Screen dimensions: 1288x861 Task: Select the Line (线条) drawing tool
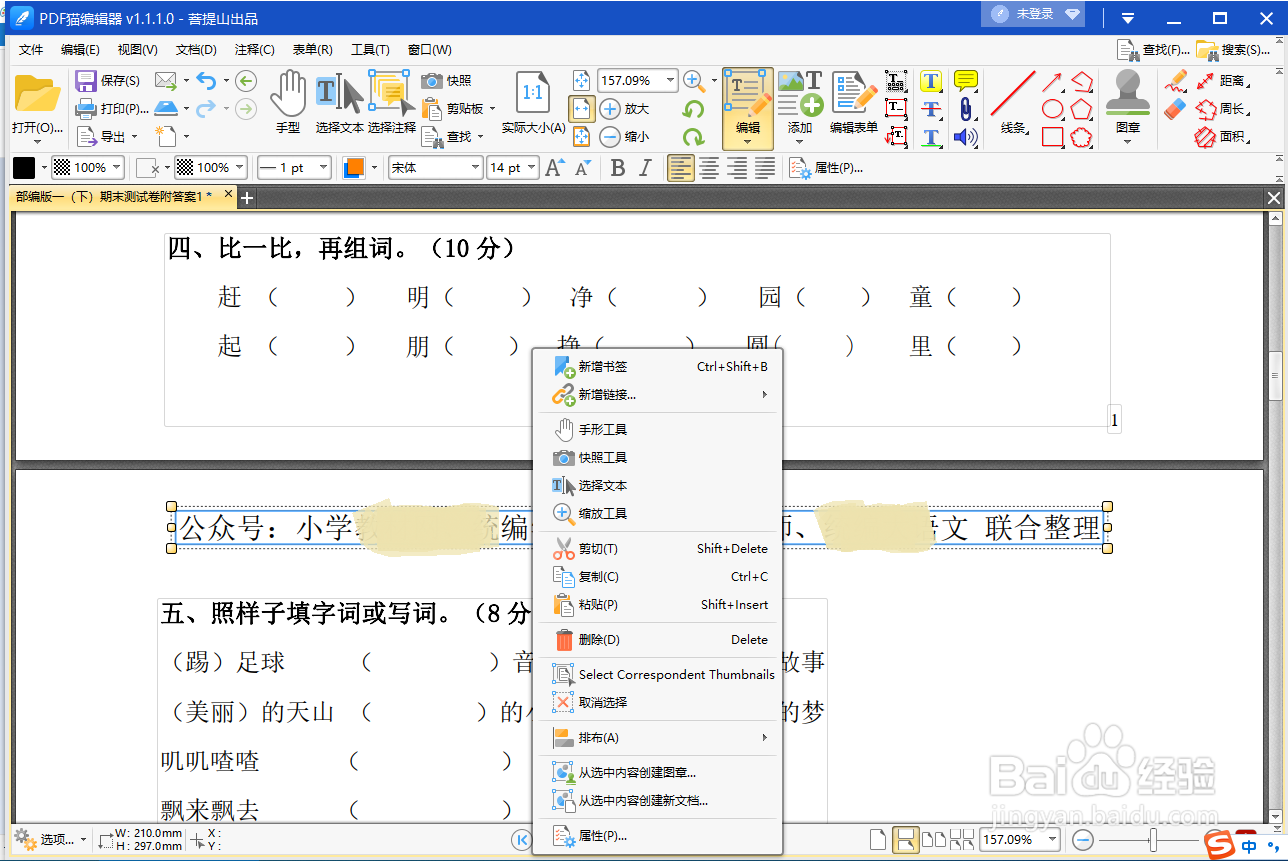[x=1013, y=102]
